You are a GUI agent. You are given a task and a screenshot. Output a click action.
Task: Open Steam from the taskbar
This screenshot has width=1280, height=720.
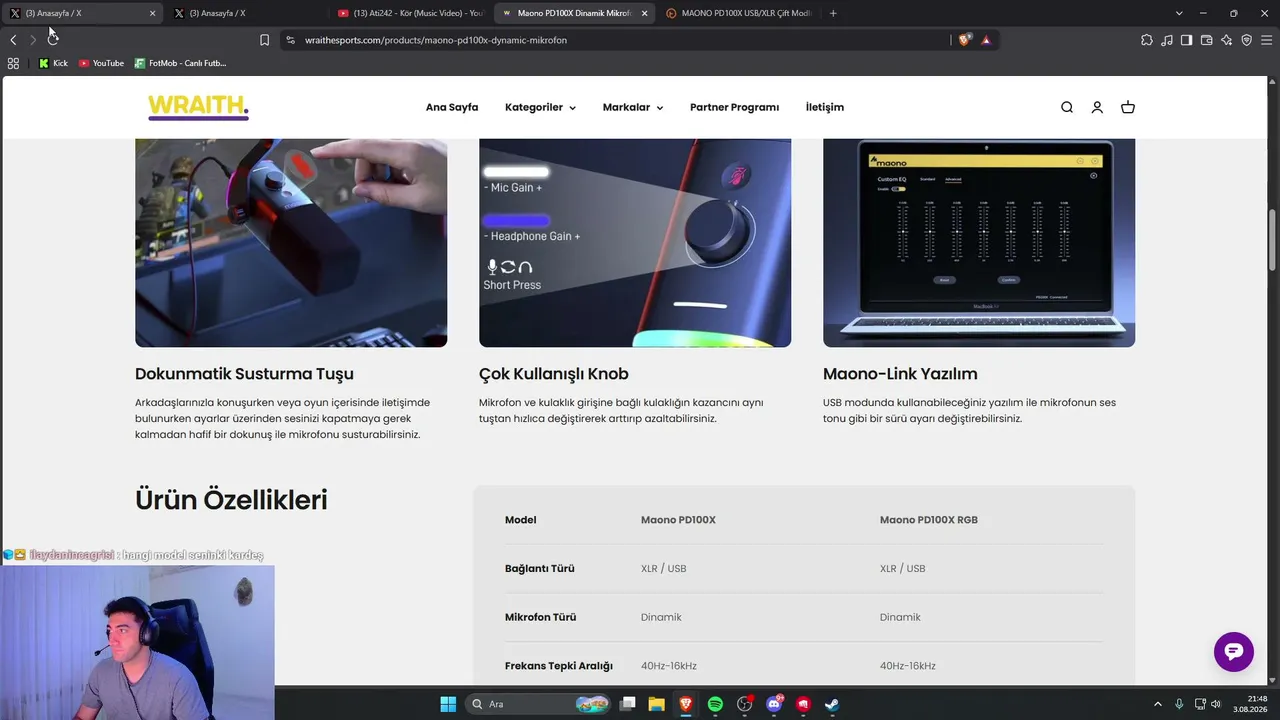coord(832,704)
